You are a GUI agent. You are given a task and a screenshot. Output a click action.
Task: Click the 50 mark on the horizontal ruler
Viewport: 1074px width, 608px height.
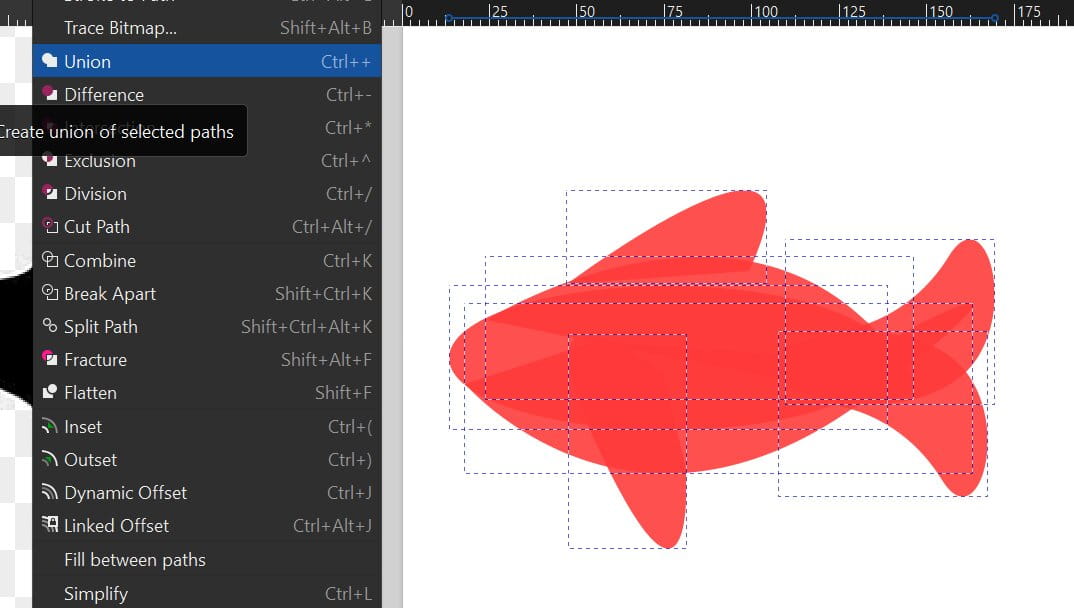pyautogui.click(x=586, y=12)
